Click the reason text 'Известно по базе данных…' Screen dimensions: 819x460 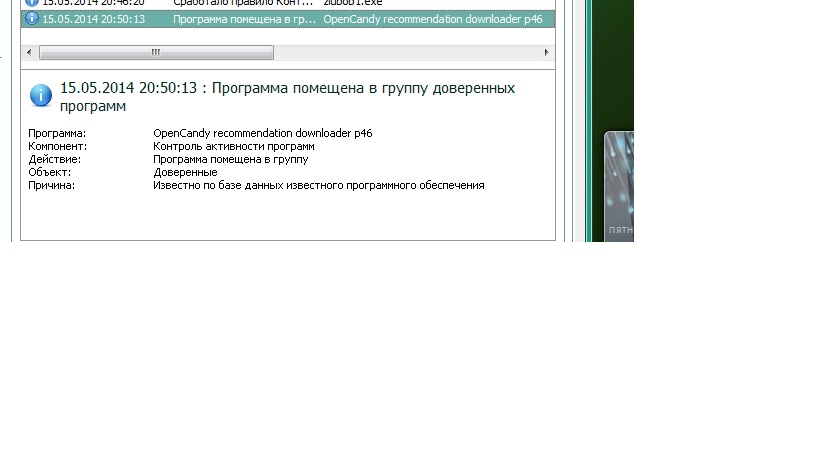(x=319, y=185)
